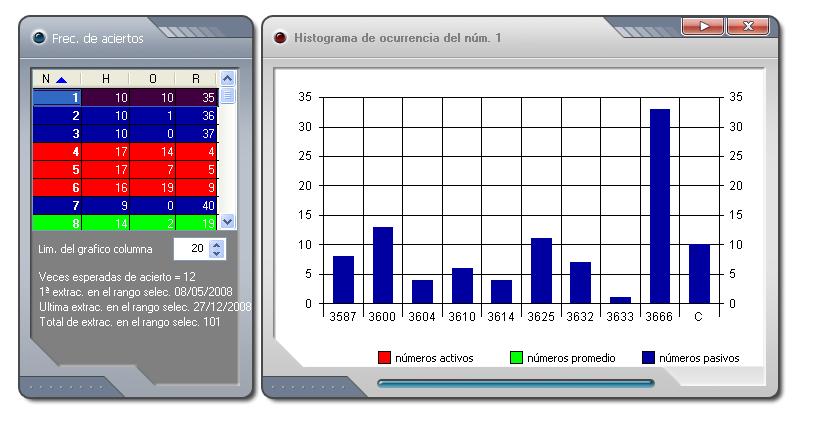Screen dimensions: 824x427
Task: Select green row number 8
Action: pos(125,223)
